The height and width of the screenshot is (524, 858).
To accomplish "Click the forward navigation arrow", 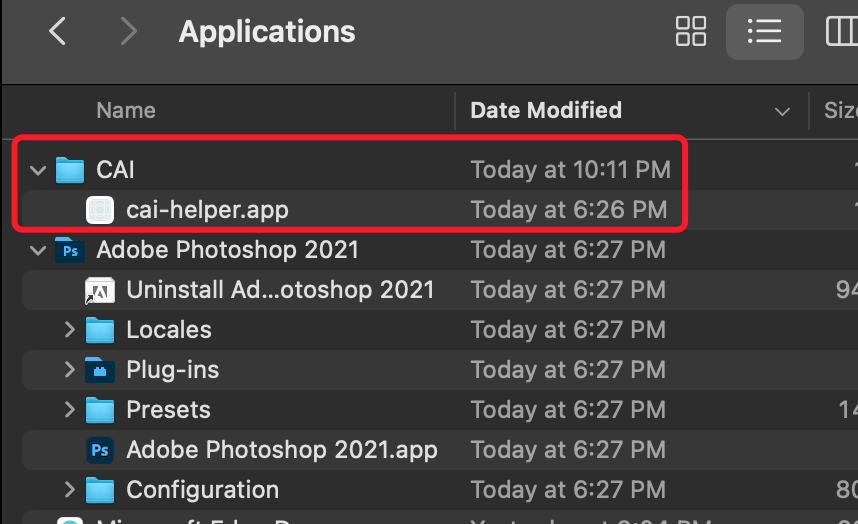I will tap(128, 32).
